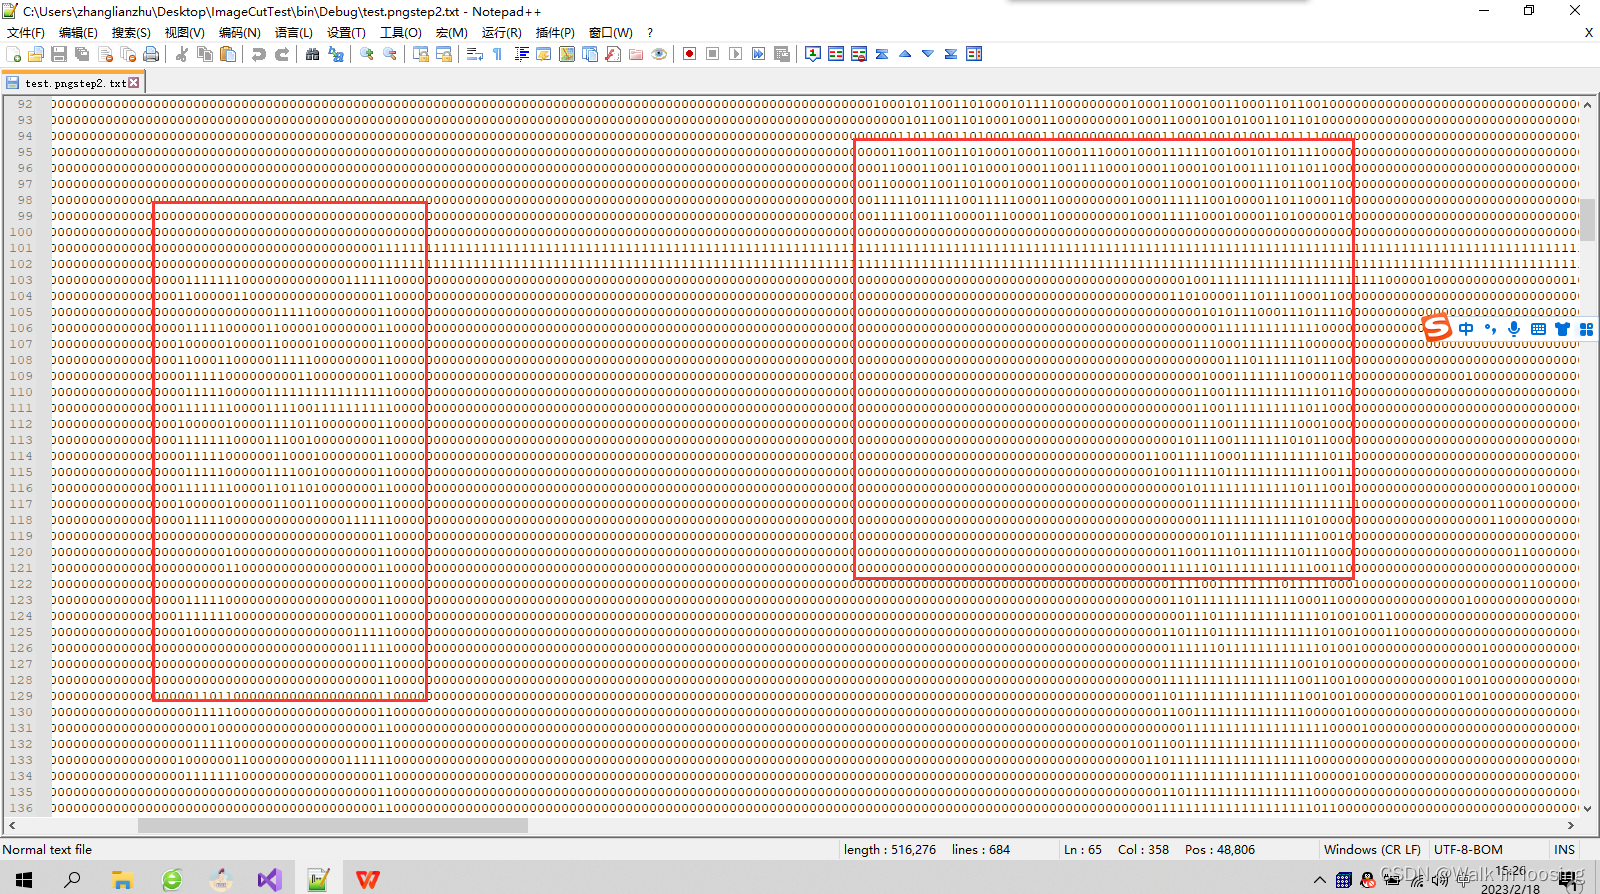The image size is (1600, 894).
Task: Open the 编码(N) menu
Action: tap(240, 33)
